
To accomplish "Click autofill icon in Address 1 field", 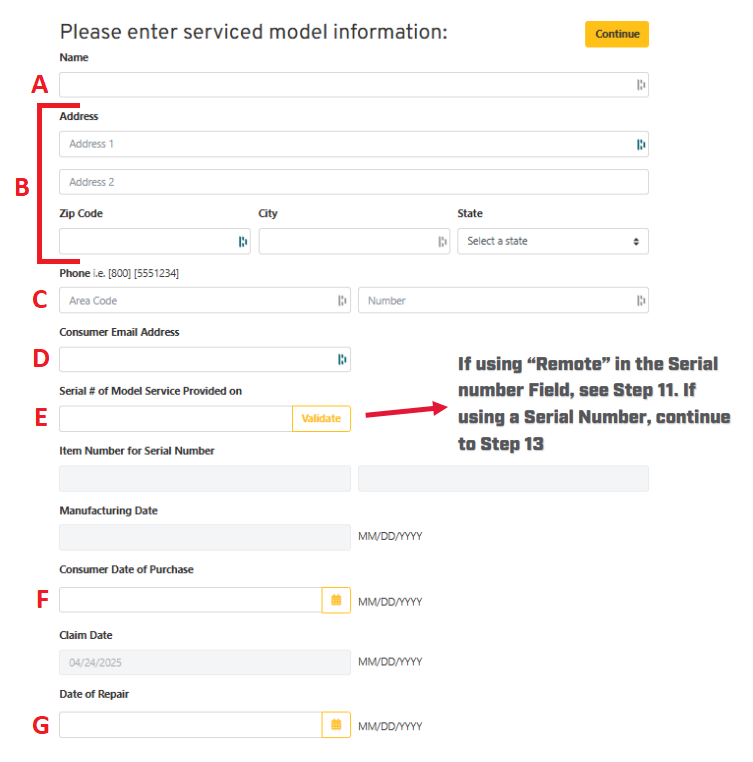I will coord(641,145).
